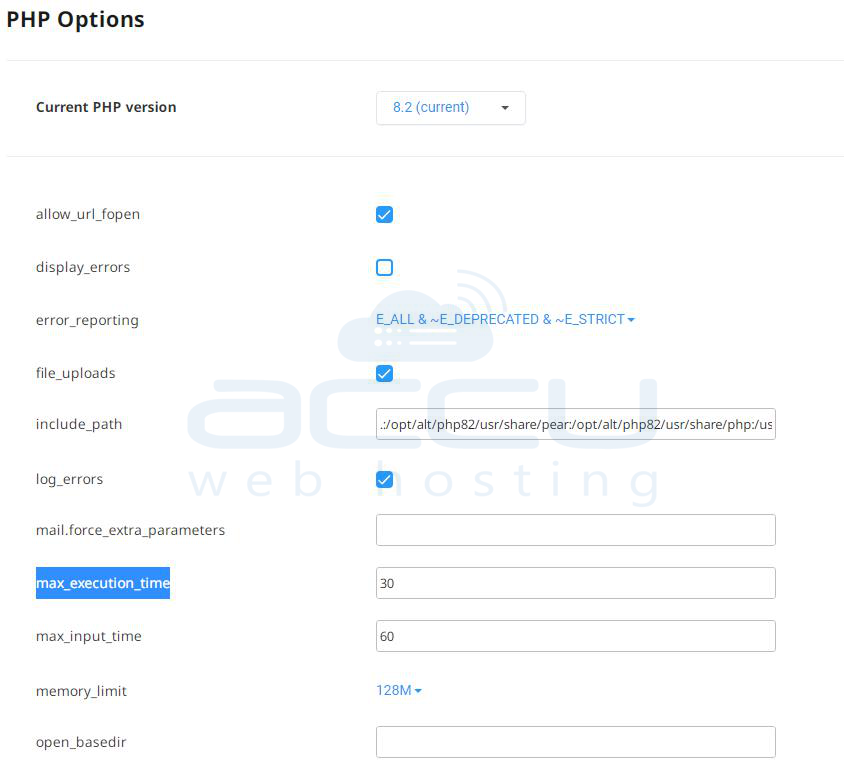Expand the error_reporting dropdown
The height and width of the screenshot is (776, 844).
tap(500, 320)
